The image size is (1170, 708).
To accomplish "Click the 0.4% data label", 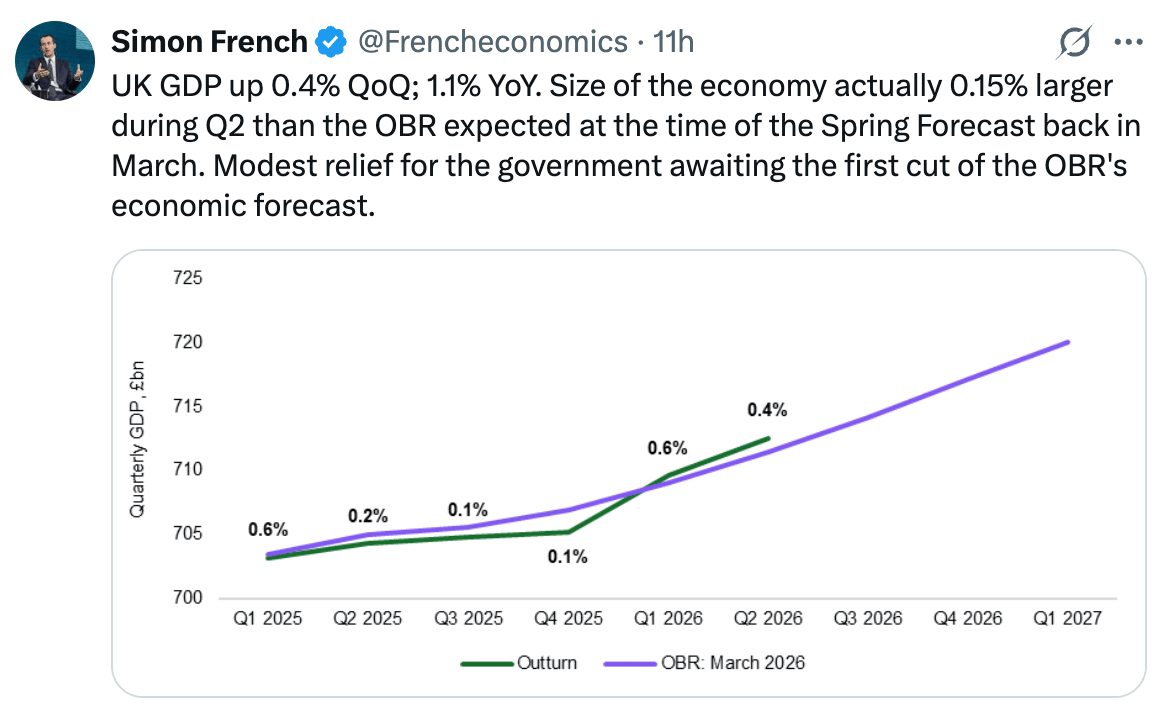I will point(767,410).
